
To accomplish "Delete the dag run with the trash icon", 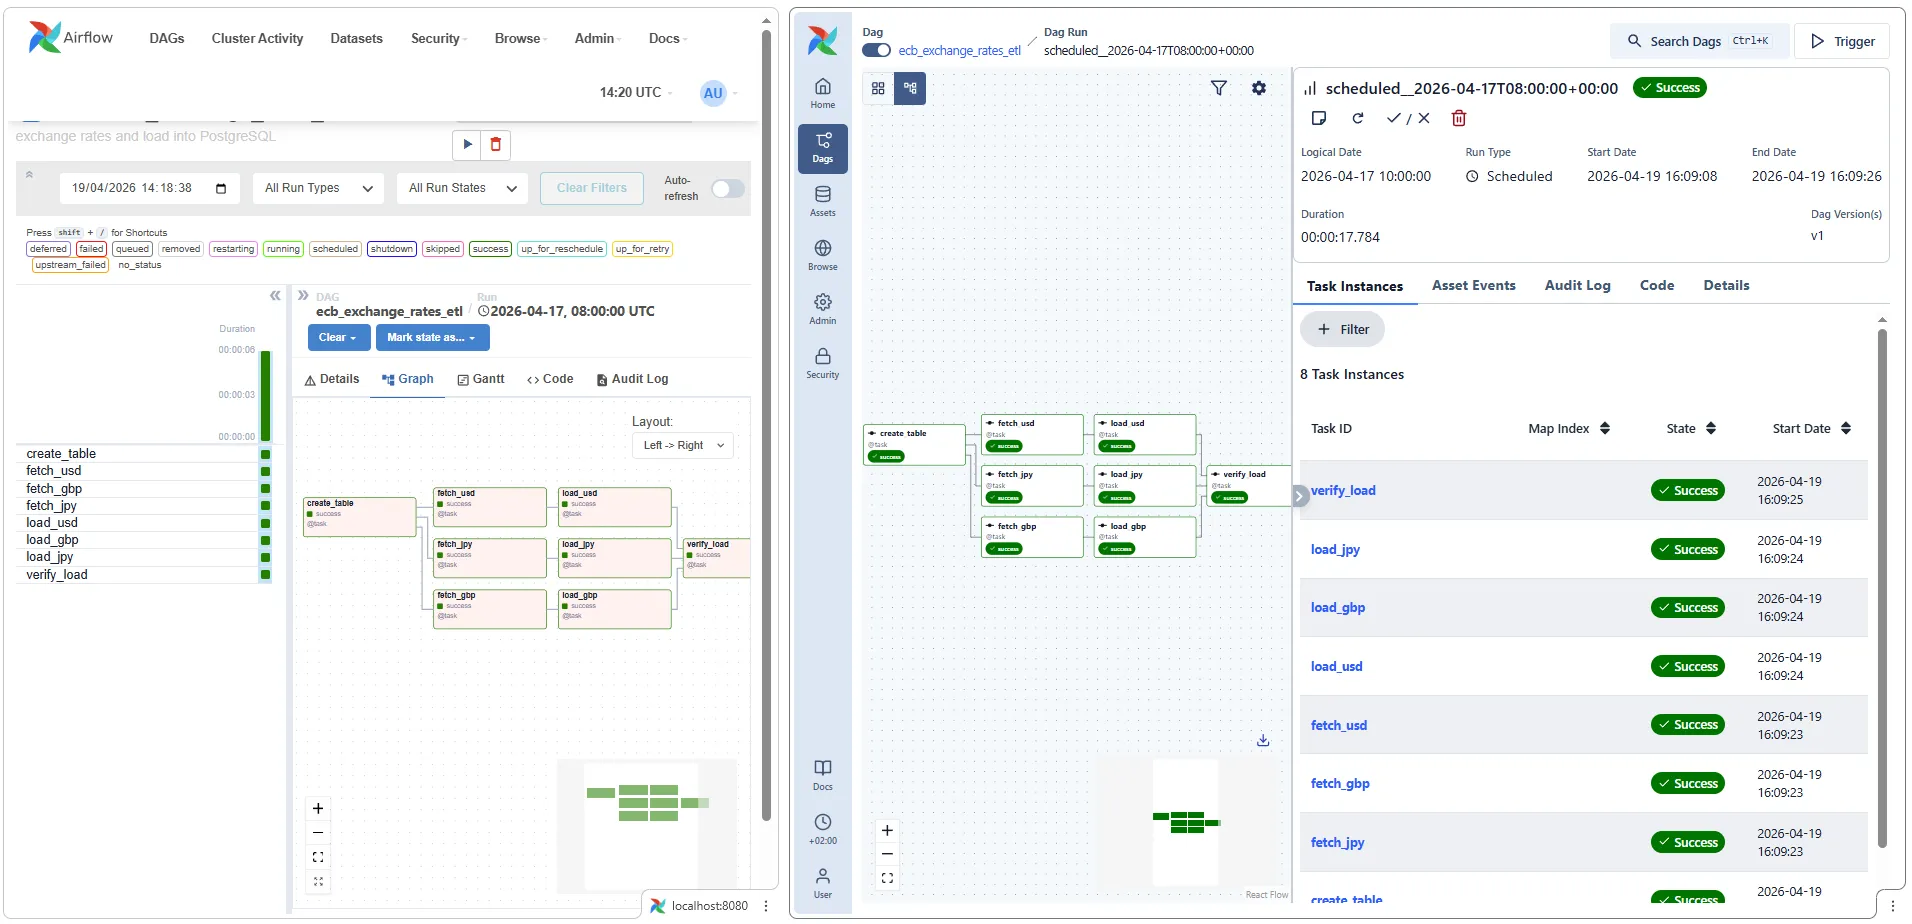I will point(1458,118).
